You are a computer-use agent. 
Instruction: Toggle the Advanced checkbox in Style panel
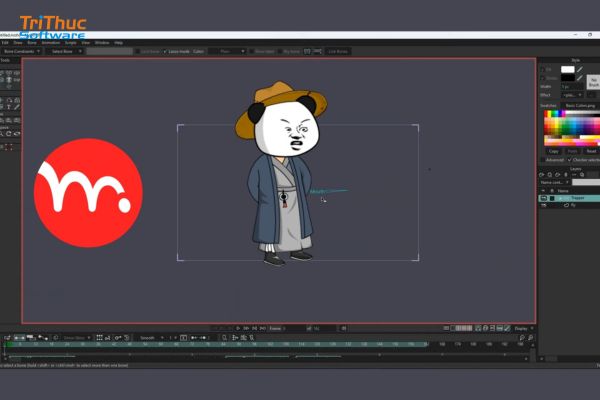click(x=543, y=159)
